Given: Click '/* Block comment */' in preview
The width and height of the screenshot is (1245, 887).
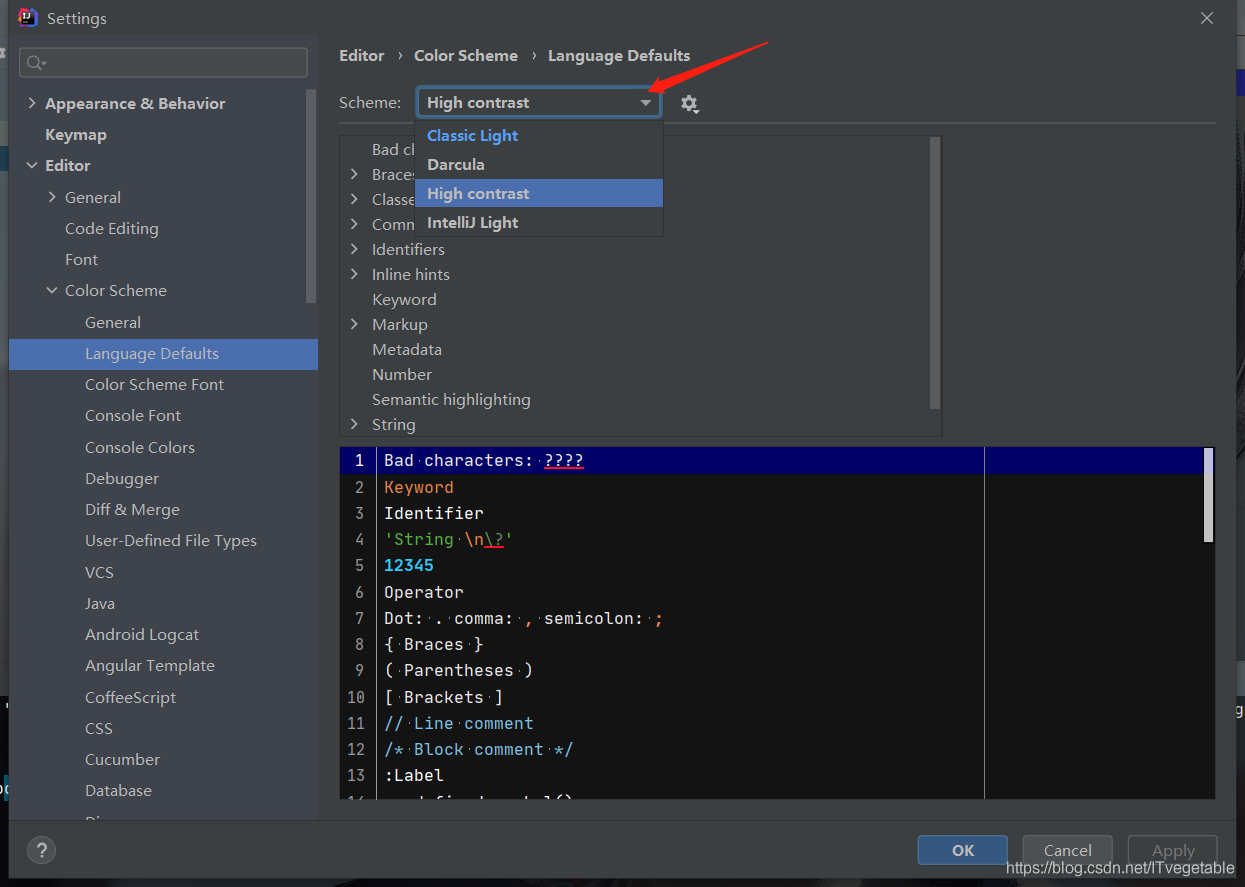Looking at the screenshot, I should pos(479,749).
